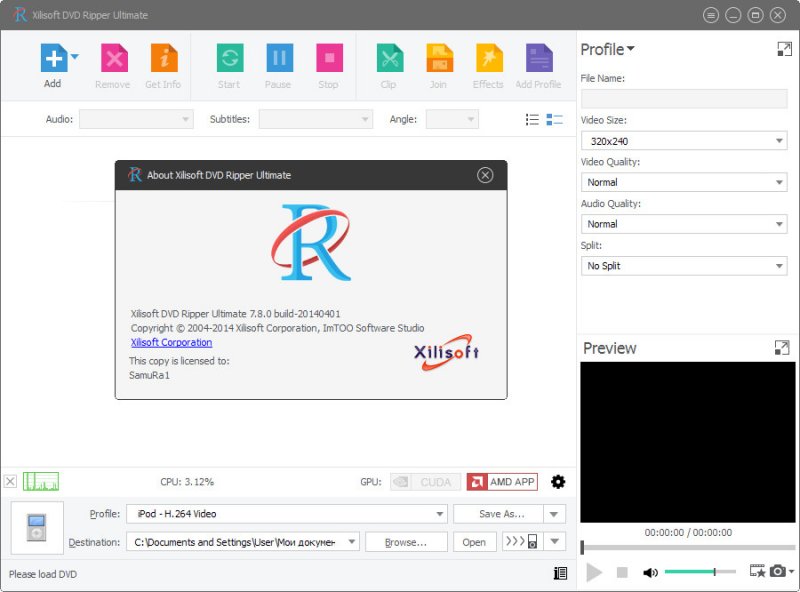The width and height of the screenshot is (800, 592).
Task: Expand the Profile panel icon
Action: (x=784, y=49)
